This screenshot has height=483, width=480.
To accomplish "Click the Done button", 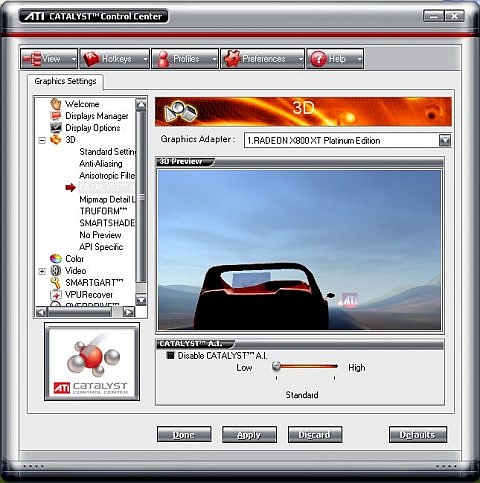I will 184,435.
